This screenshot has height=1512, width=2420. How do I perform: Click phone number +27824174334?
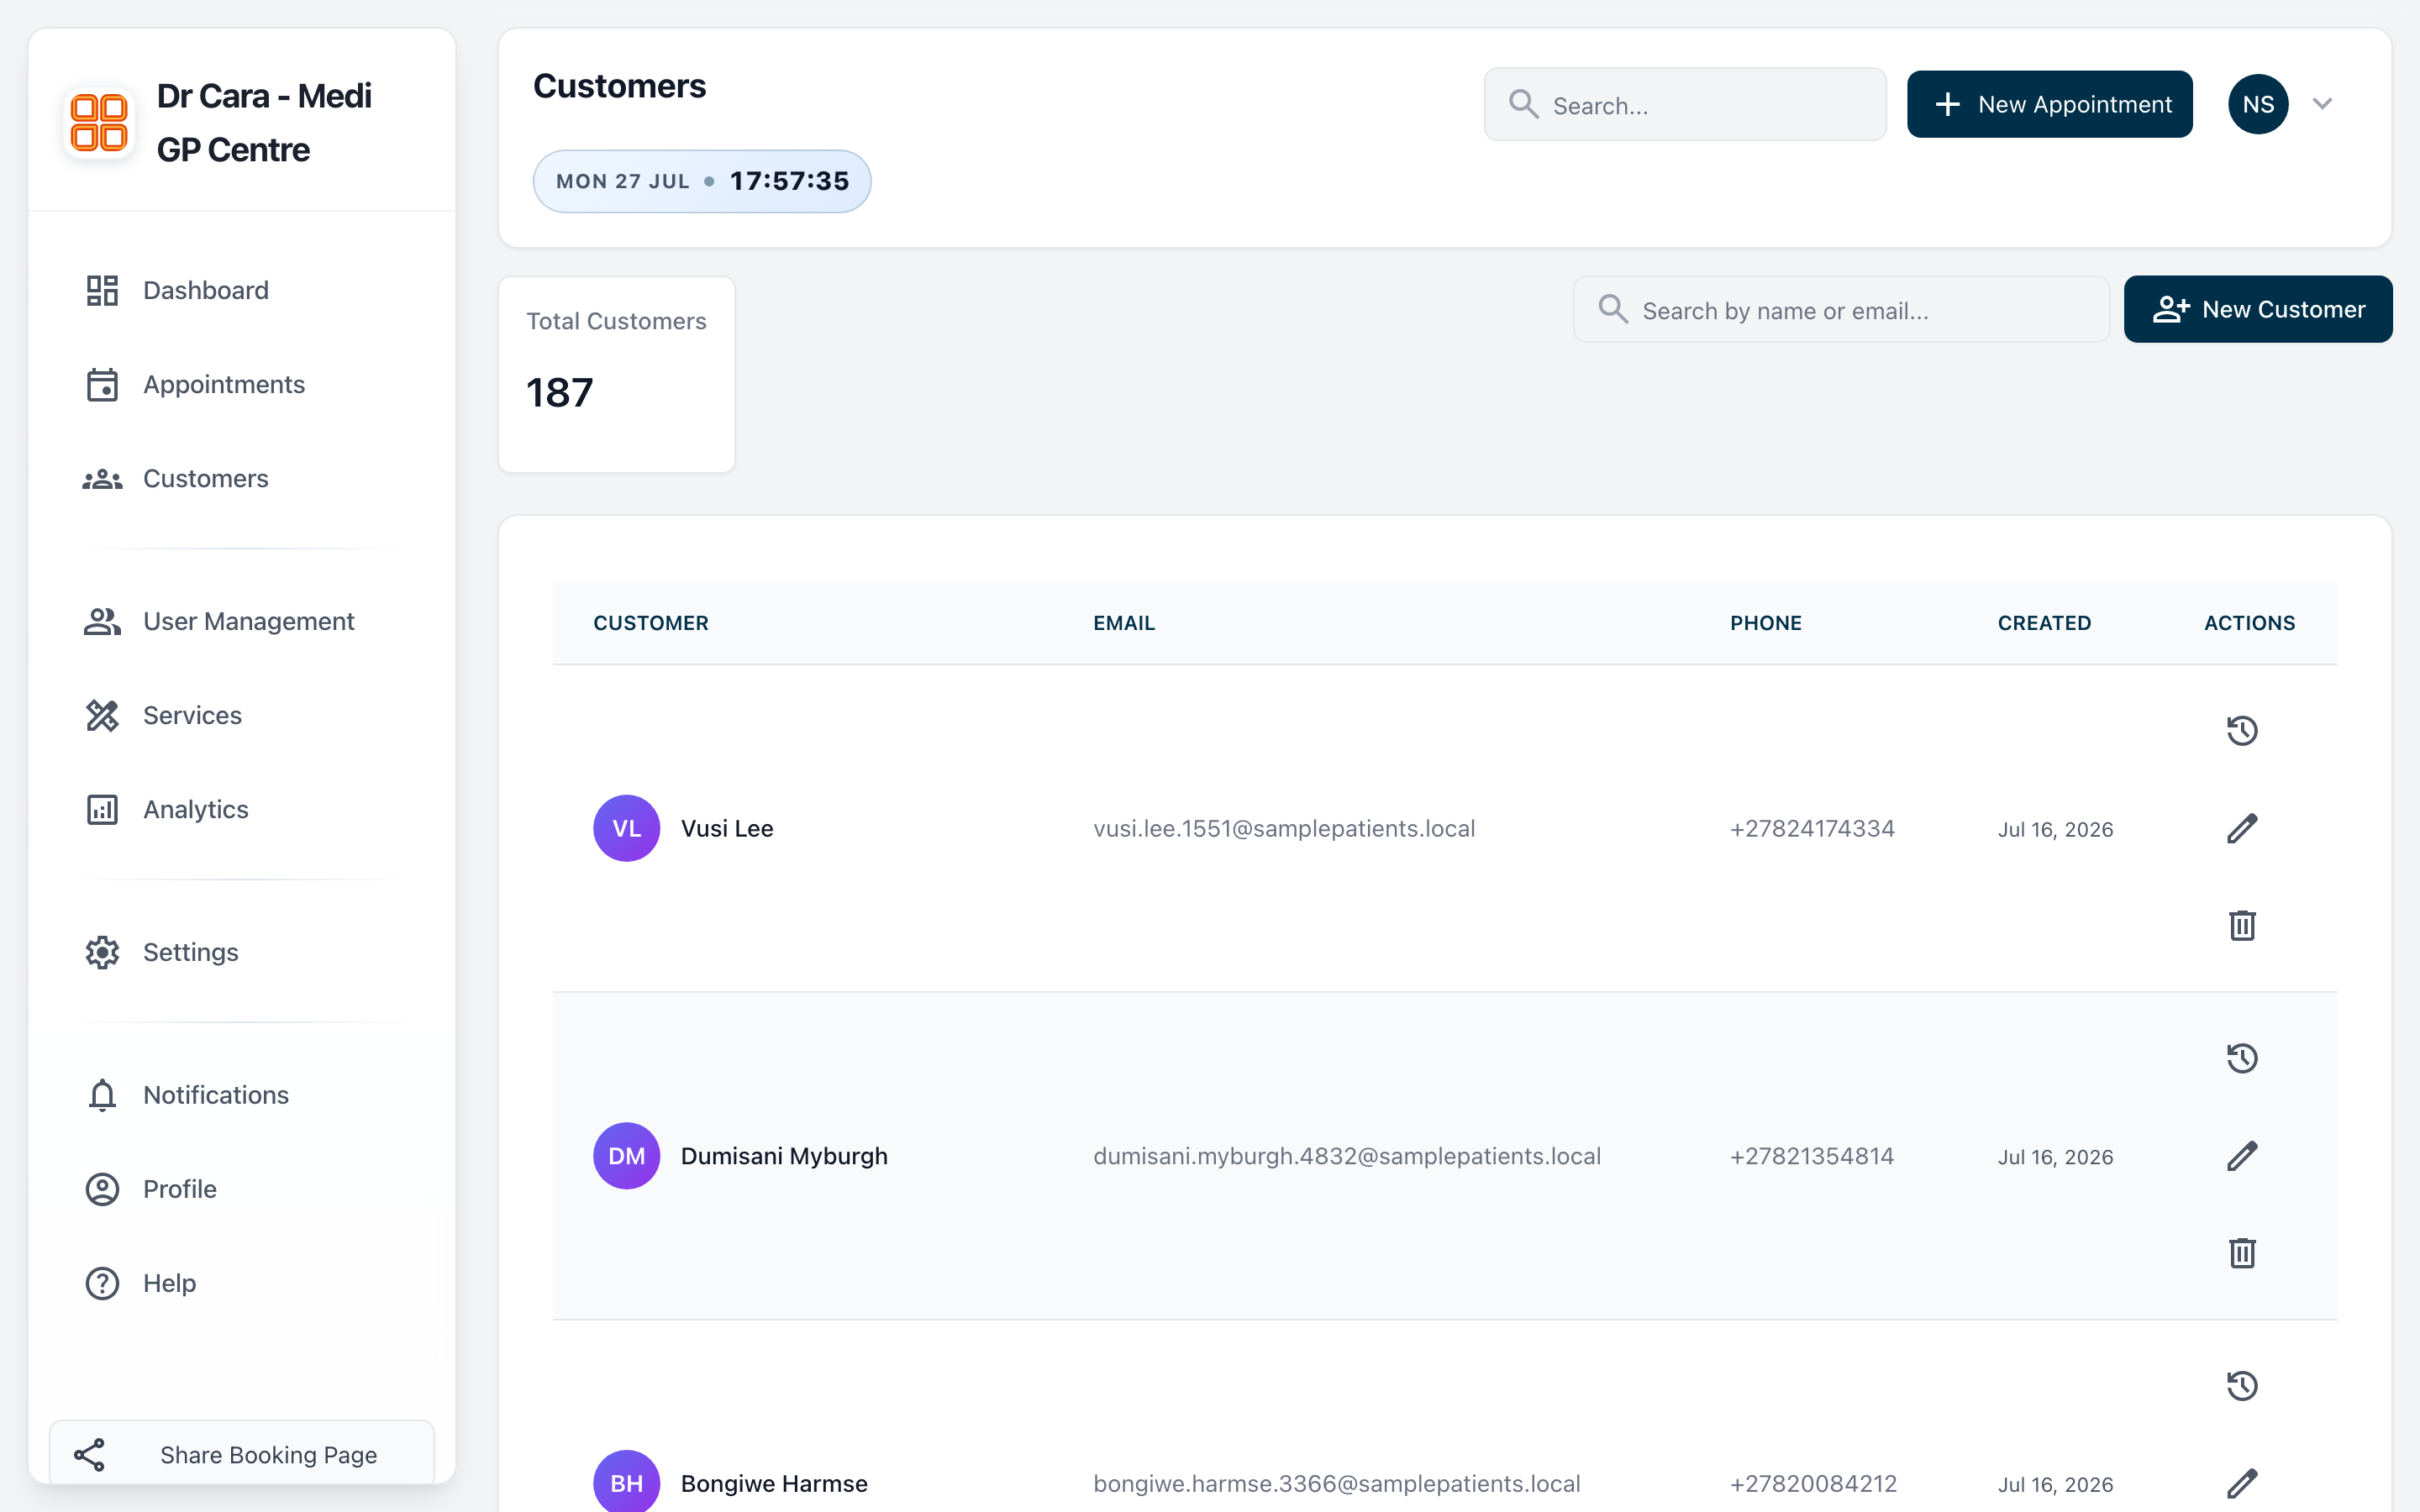(x=1812, y=828)
